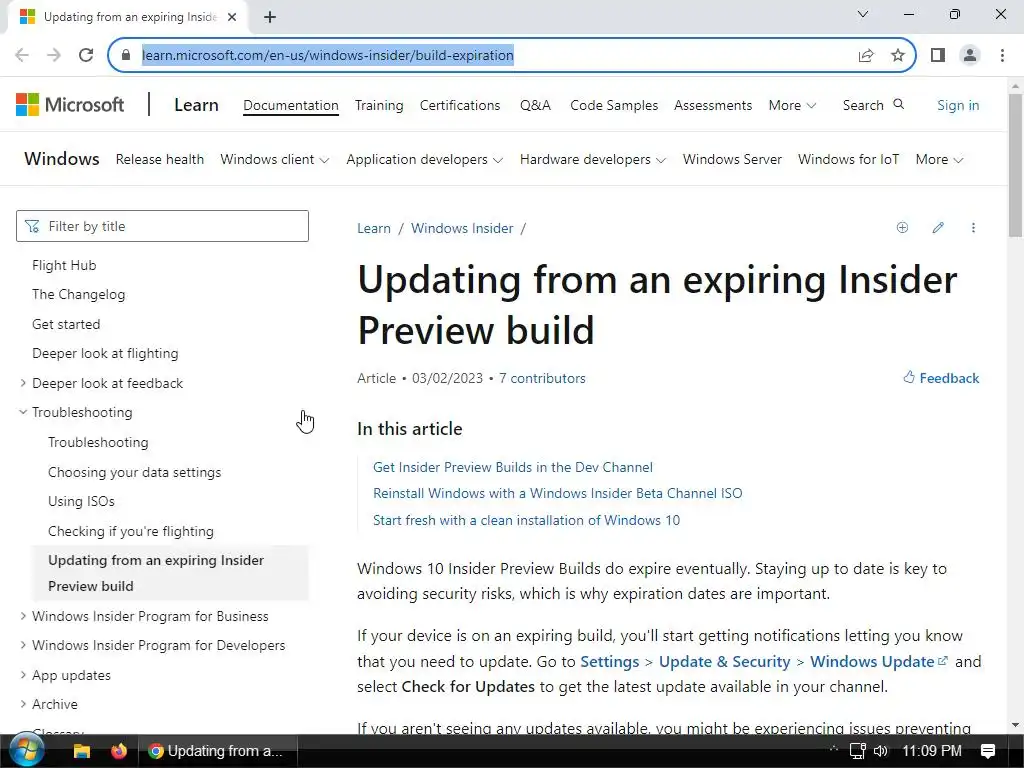Open the Q&A tab
Screen dimensions: 1024x768
(536, 105)
